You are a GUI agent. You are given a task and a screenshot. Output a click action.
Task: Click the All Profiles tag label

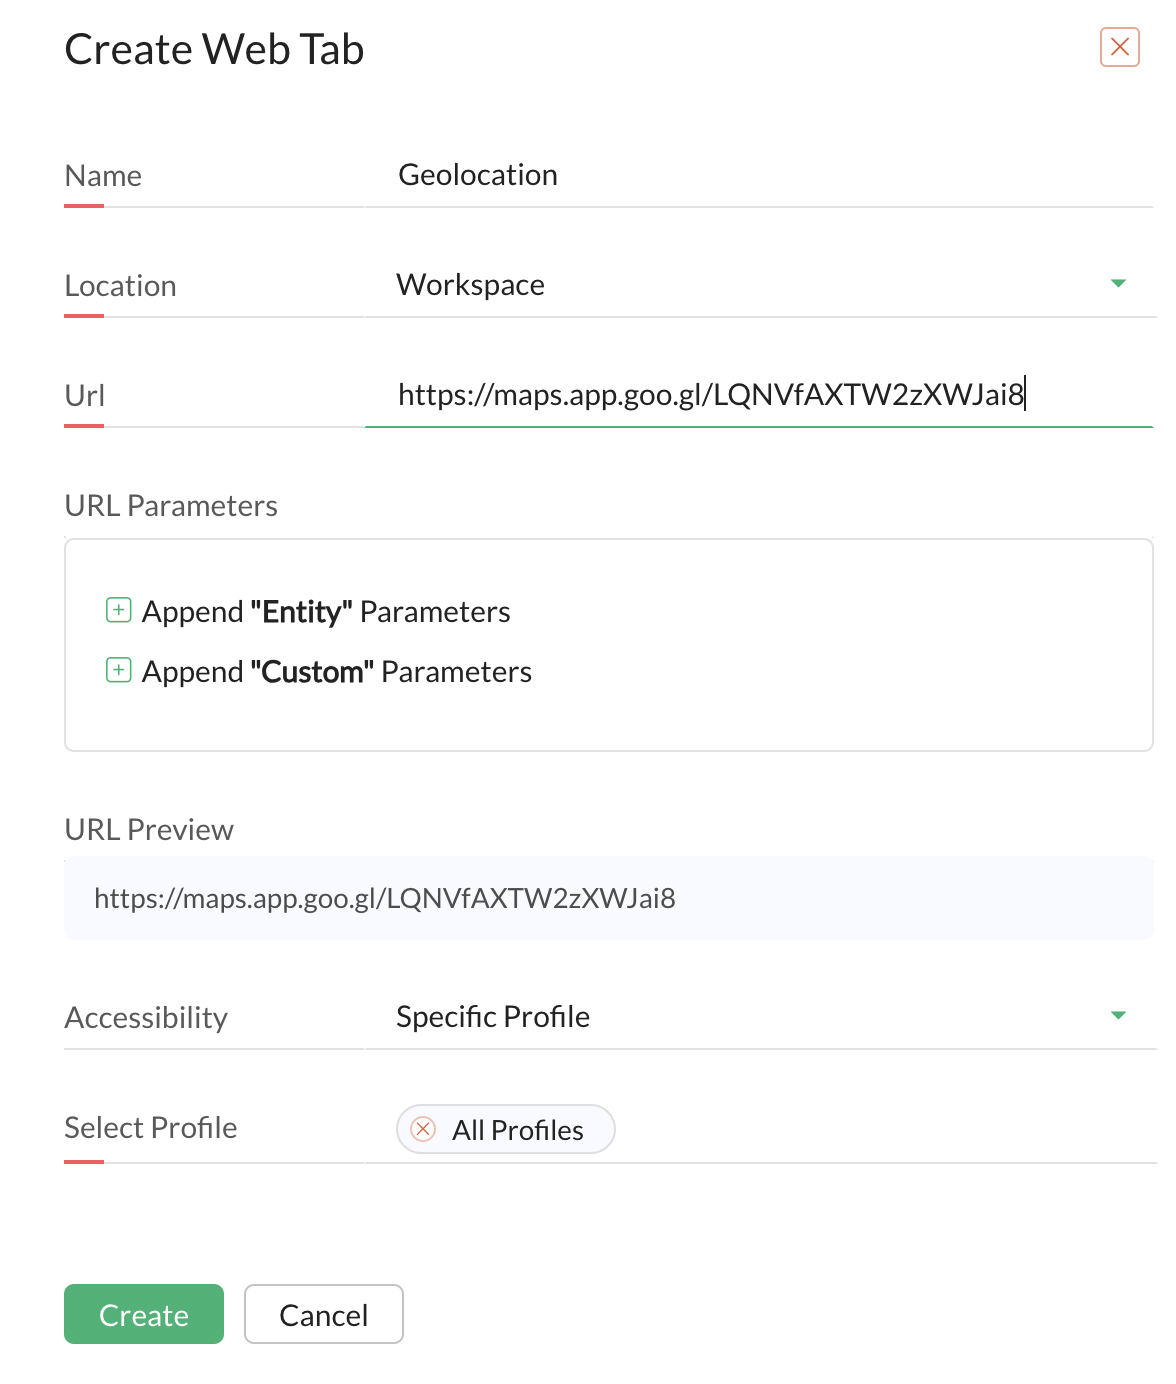tap(518, 1130)
